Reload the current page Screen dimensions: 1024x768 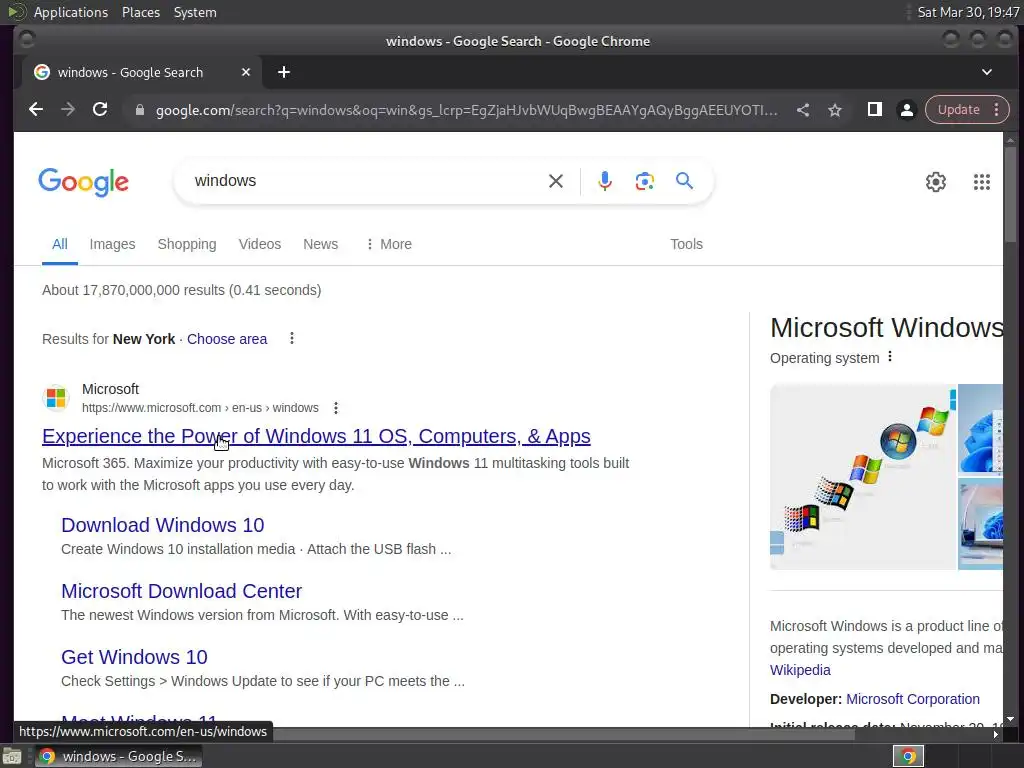pyautogui.click(x=100, y=110)
